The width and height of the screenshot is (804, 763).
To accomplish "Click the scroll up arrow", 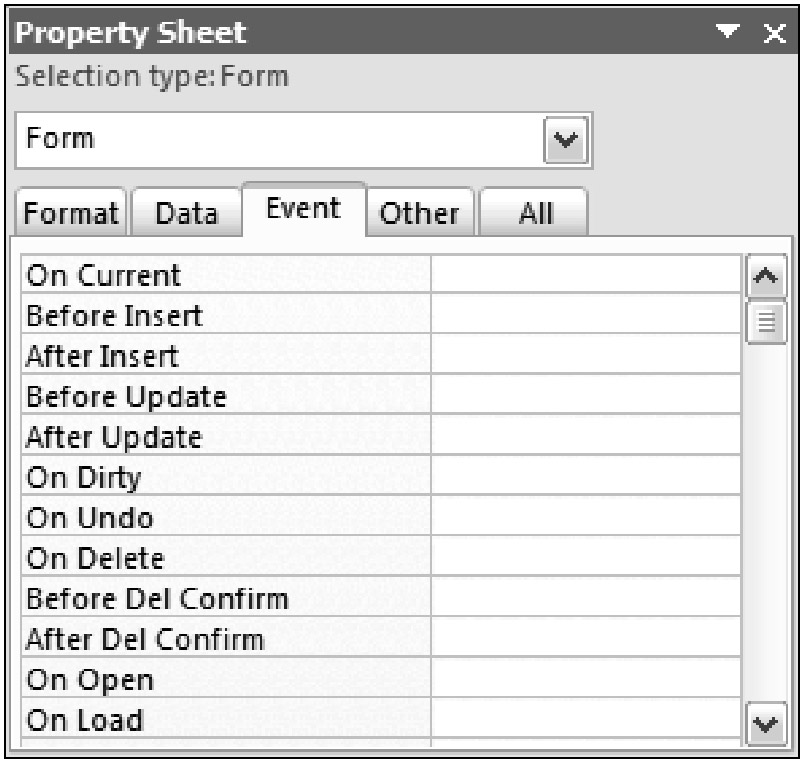I will click(x=766, y=275).
